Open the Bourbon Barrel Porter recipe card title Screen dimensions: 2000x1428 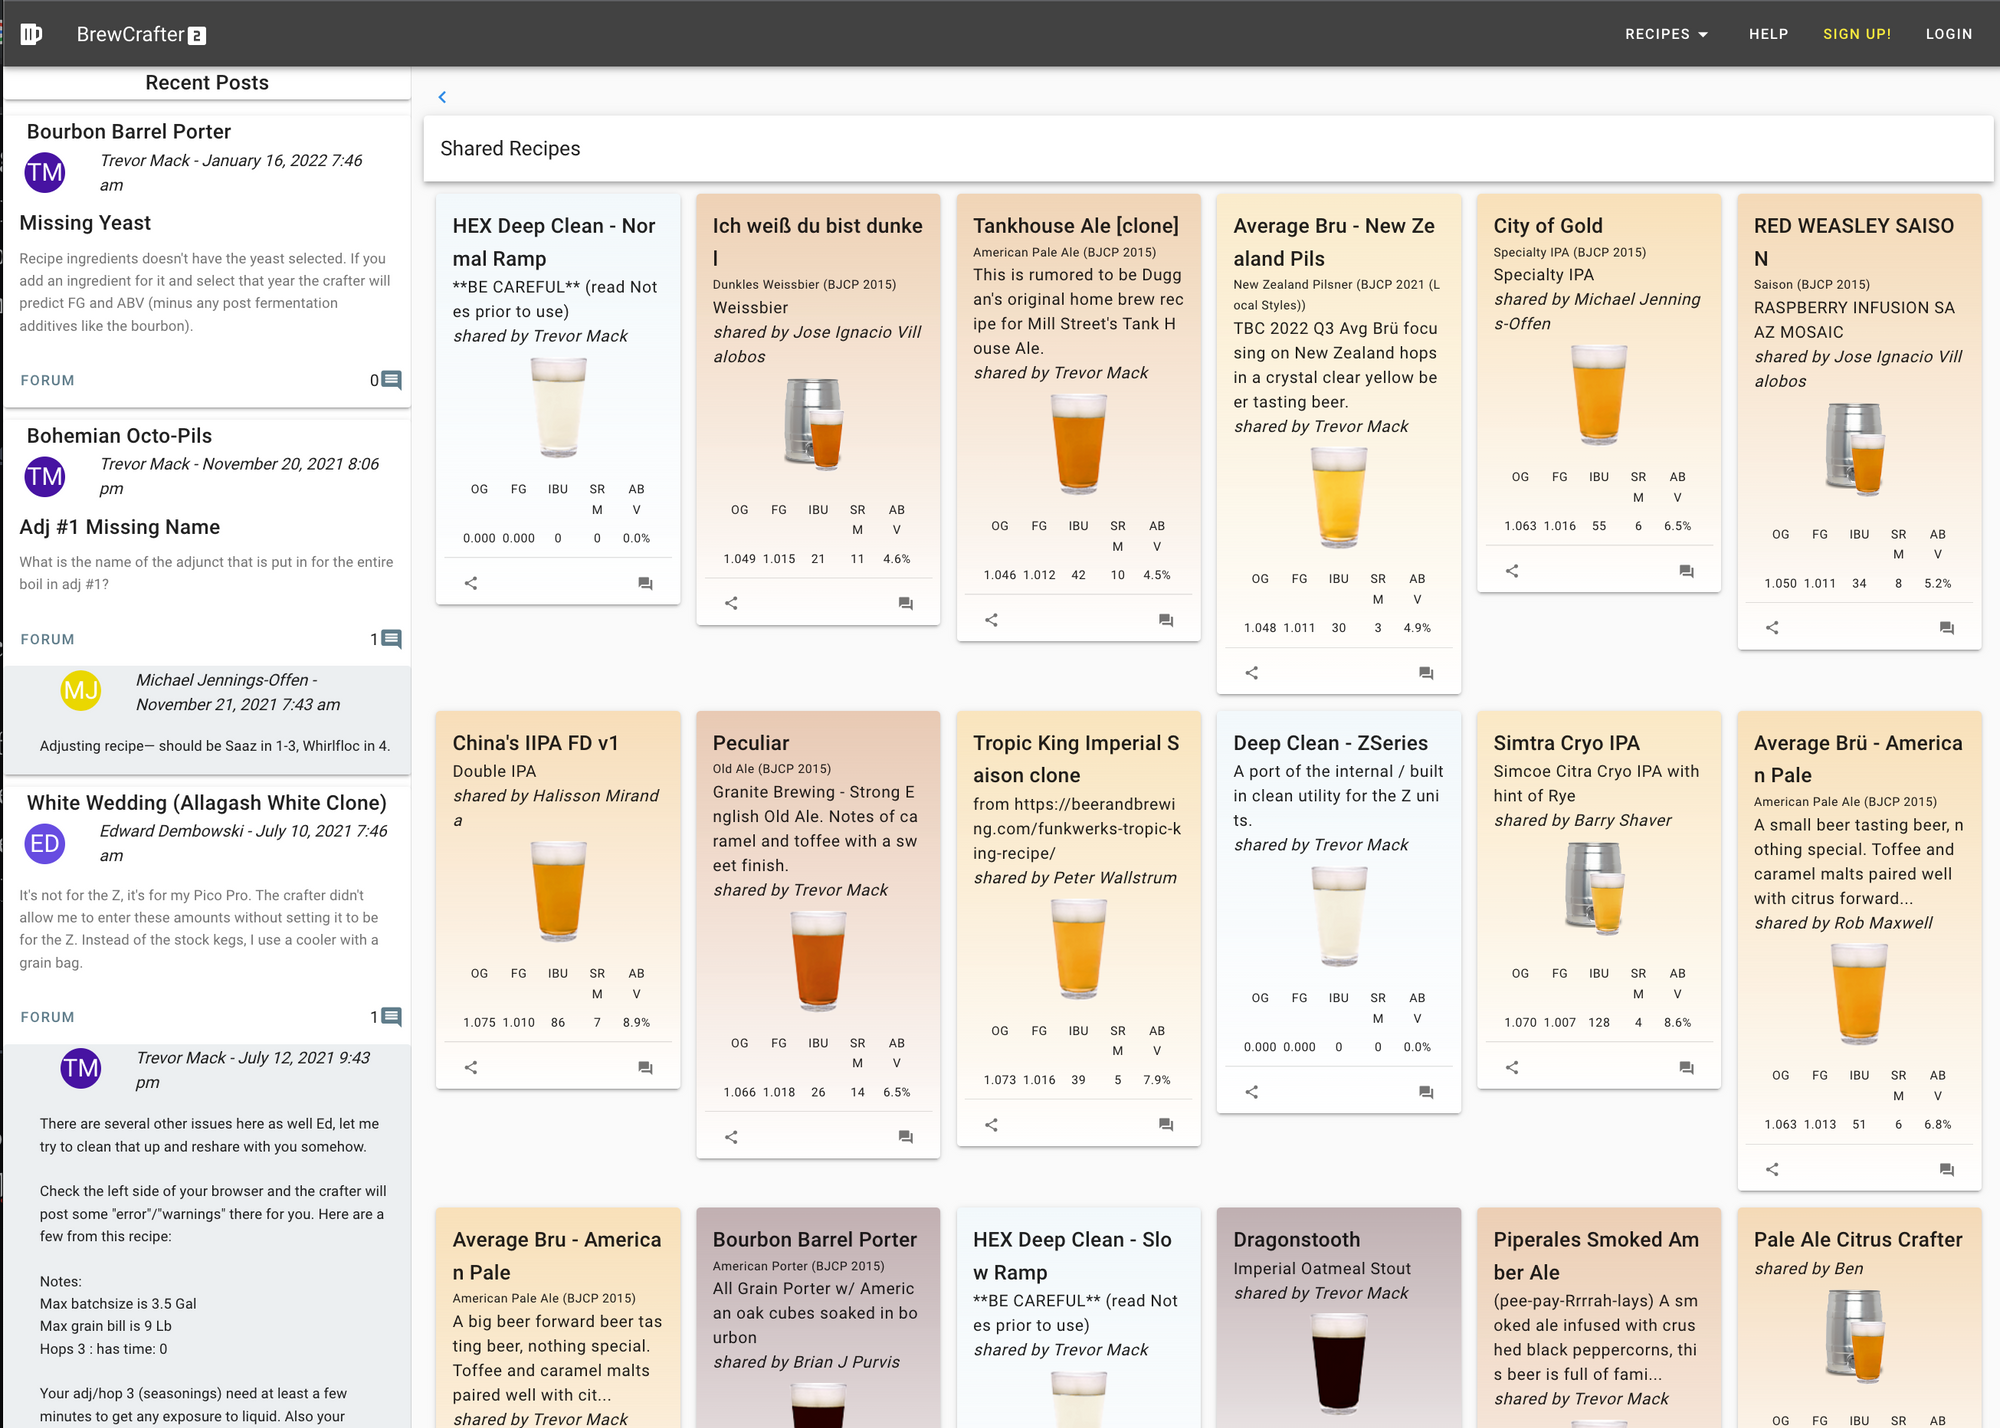tap(815, 1239)
